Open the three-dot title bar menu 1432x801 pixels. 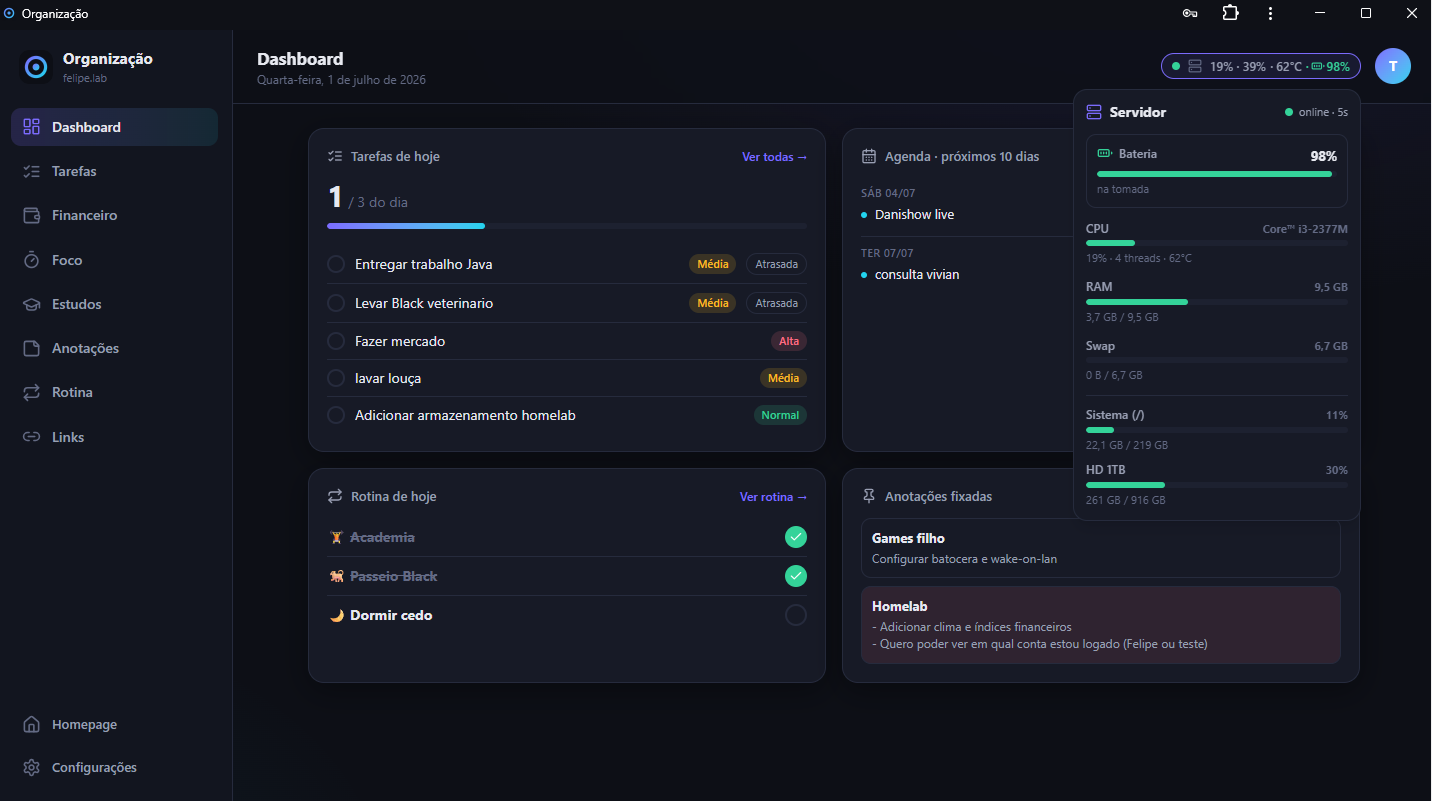click(x=1270, y=13)
